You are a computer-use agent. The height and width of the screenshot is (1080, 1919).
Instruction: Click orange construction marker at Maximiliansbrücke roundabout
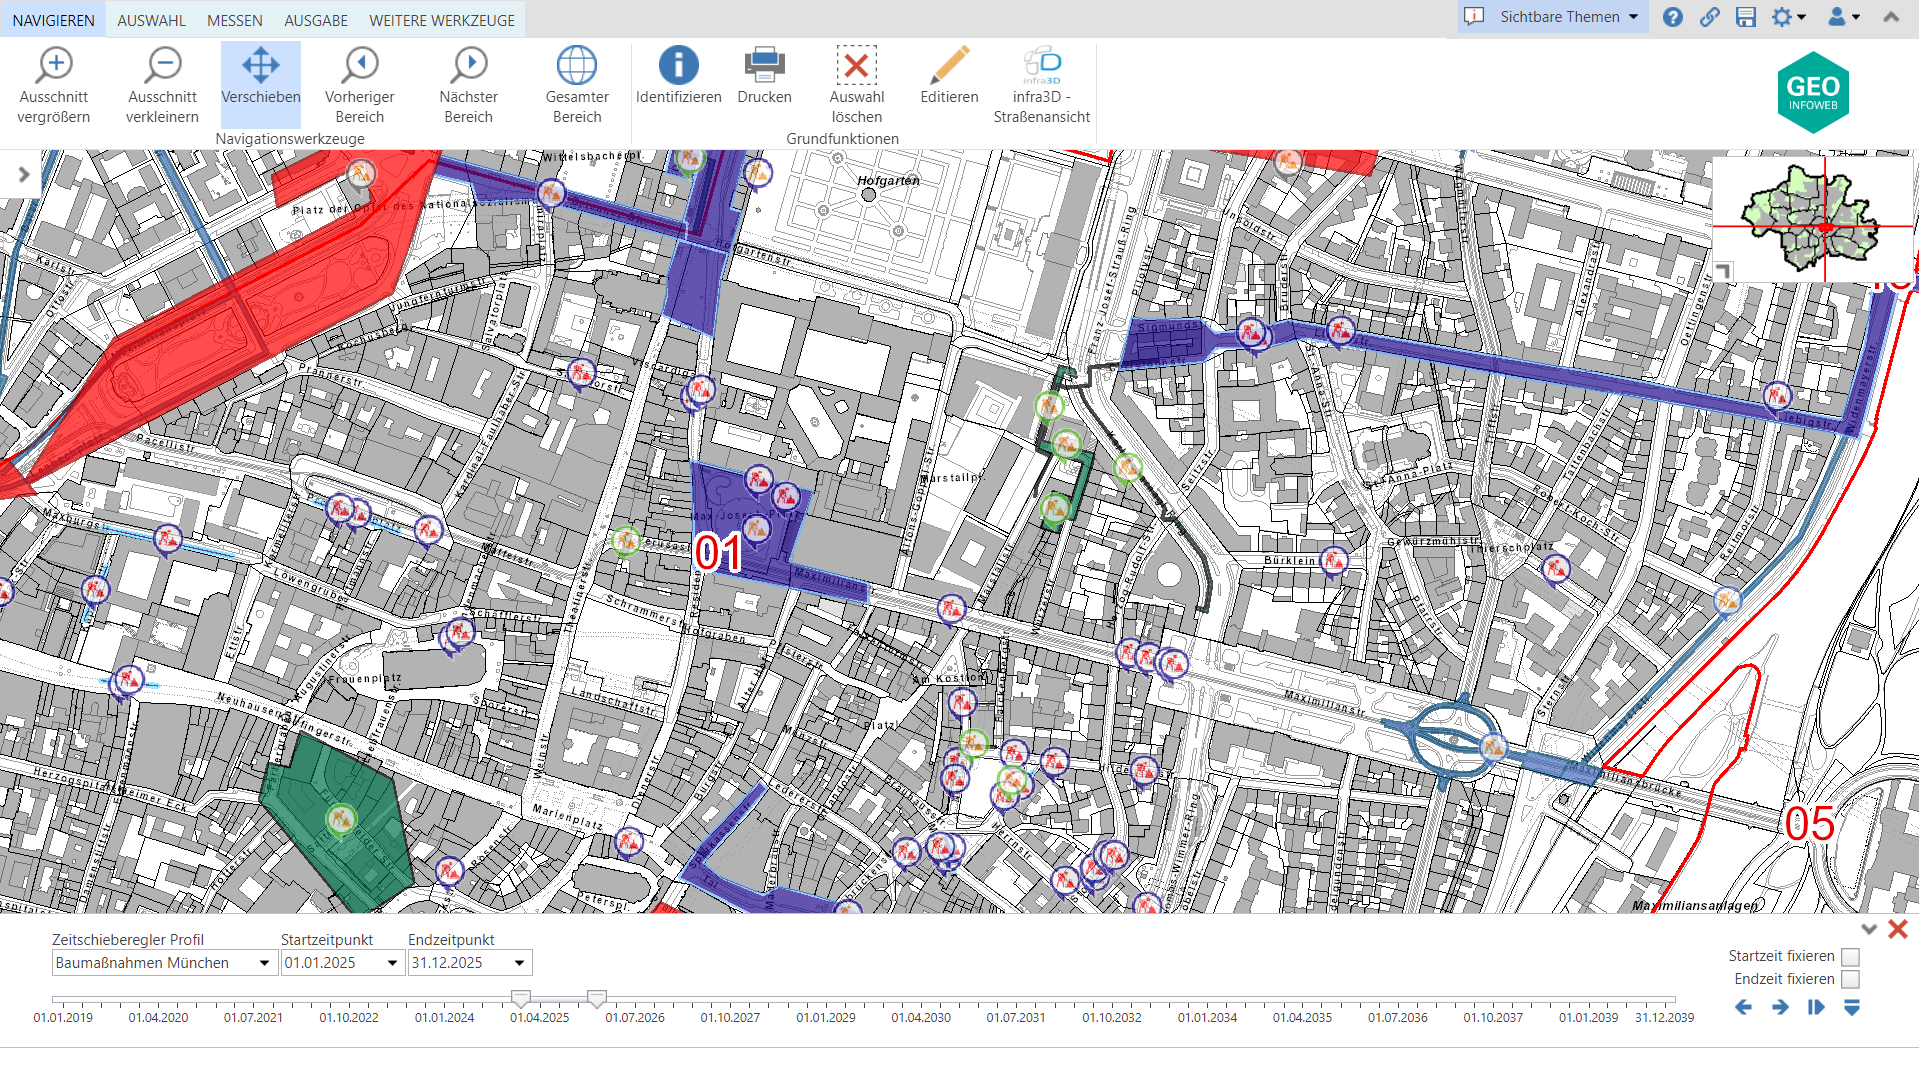tap(1493, 746)
